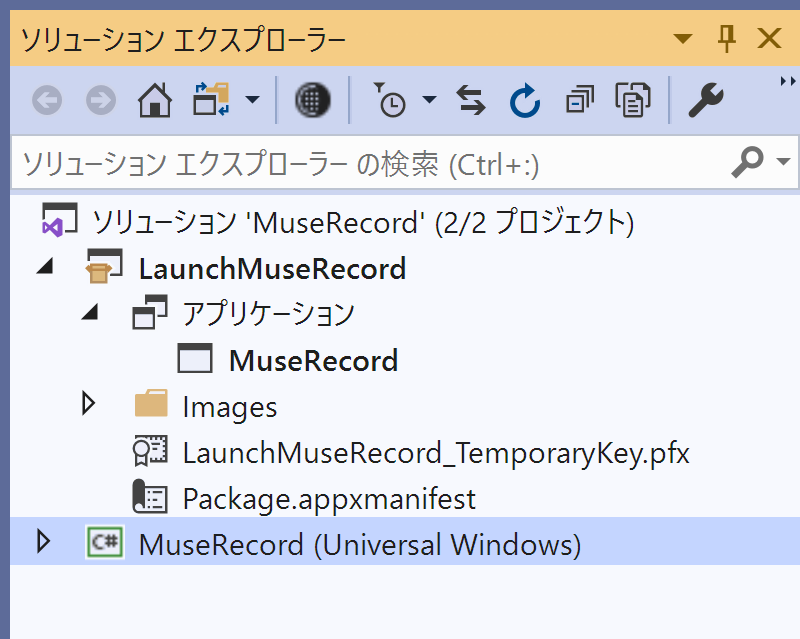Open search options dropdown beside magnifier
The width and height of the screenshot is (800, 639).
coord(783,162)
